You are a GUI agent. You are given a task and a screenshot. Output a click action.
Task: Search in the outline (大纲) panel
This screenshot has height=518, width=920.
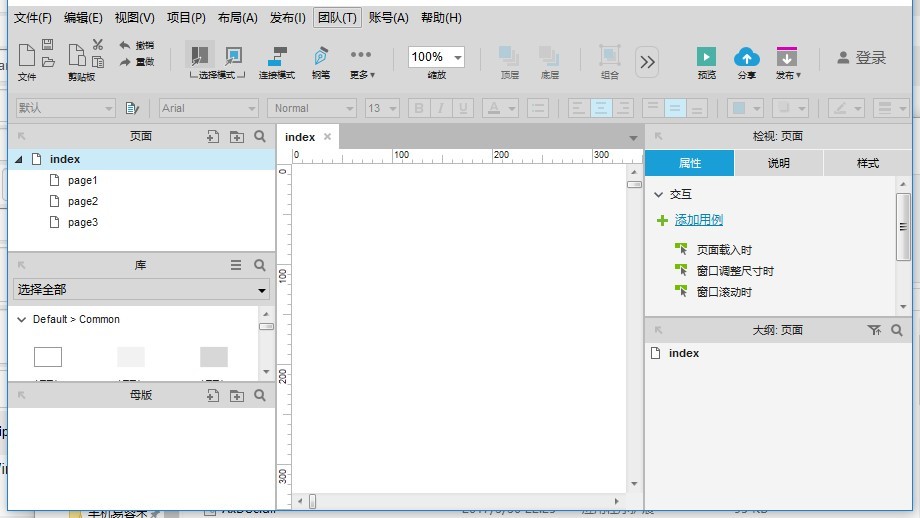[x=897, y=330]
